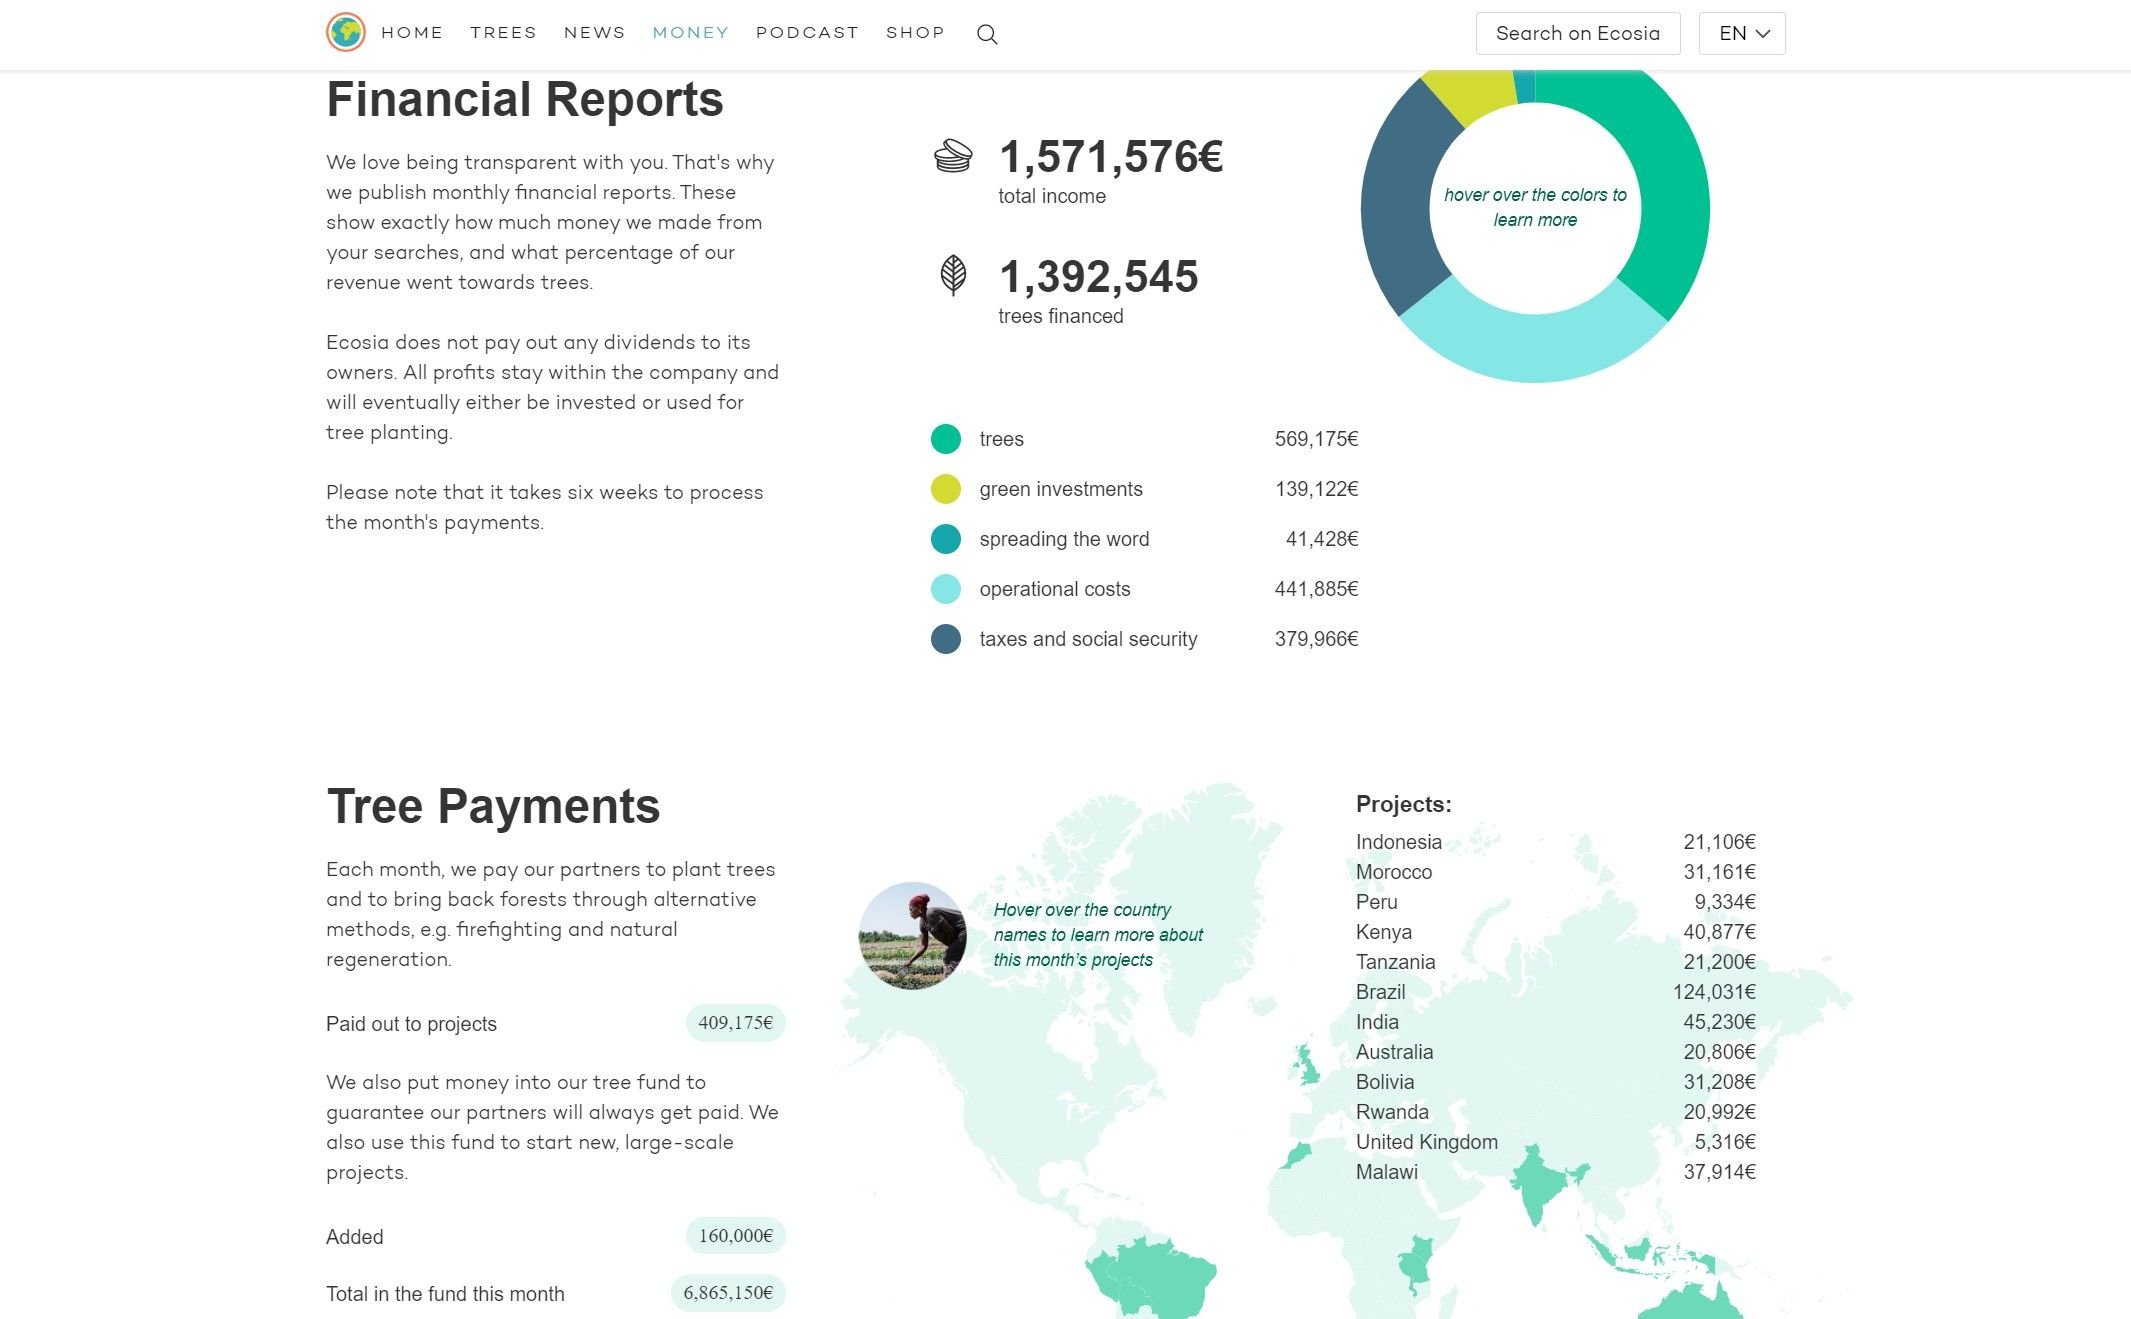Click the yellow green investments legend dot
2131x1319 pixels.
tap(945, 489)
